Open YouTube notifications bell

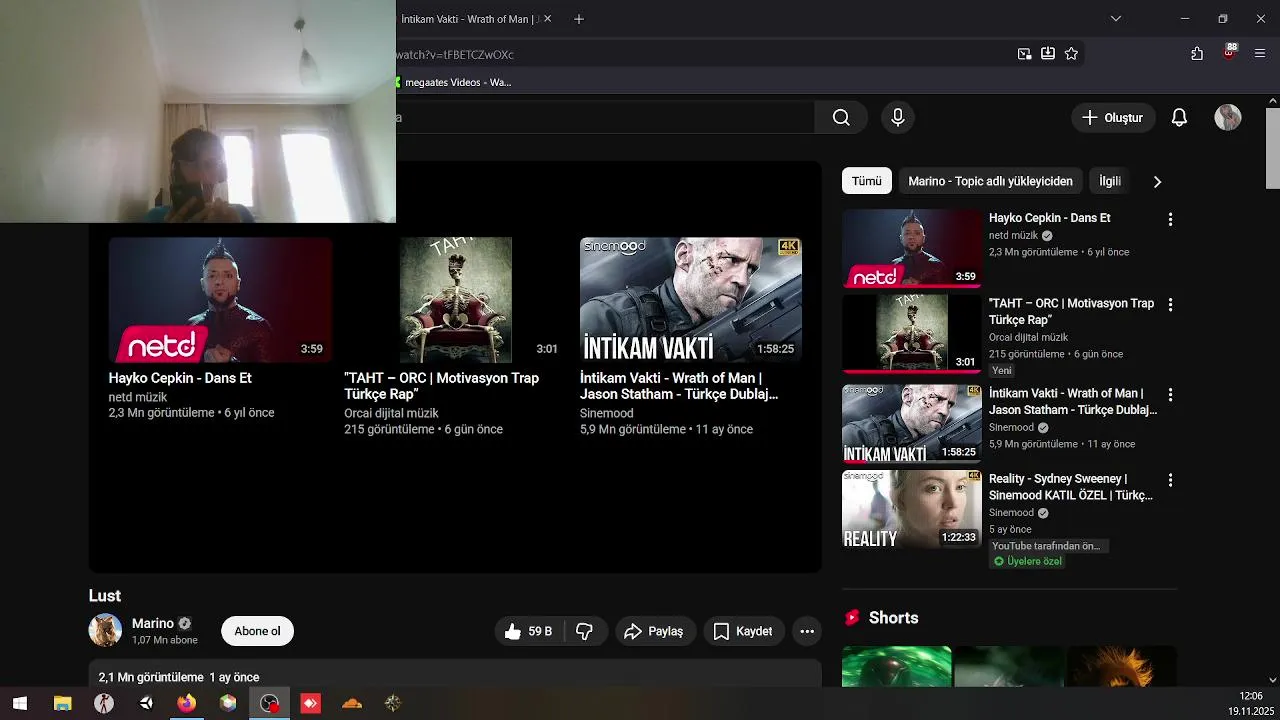1179,118
